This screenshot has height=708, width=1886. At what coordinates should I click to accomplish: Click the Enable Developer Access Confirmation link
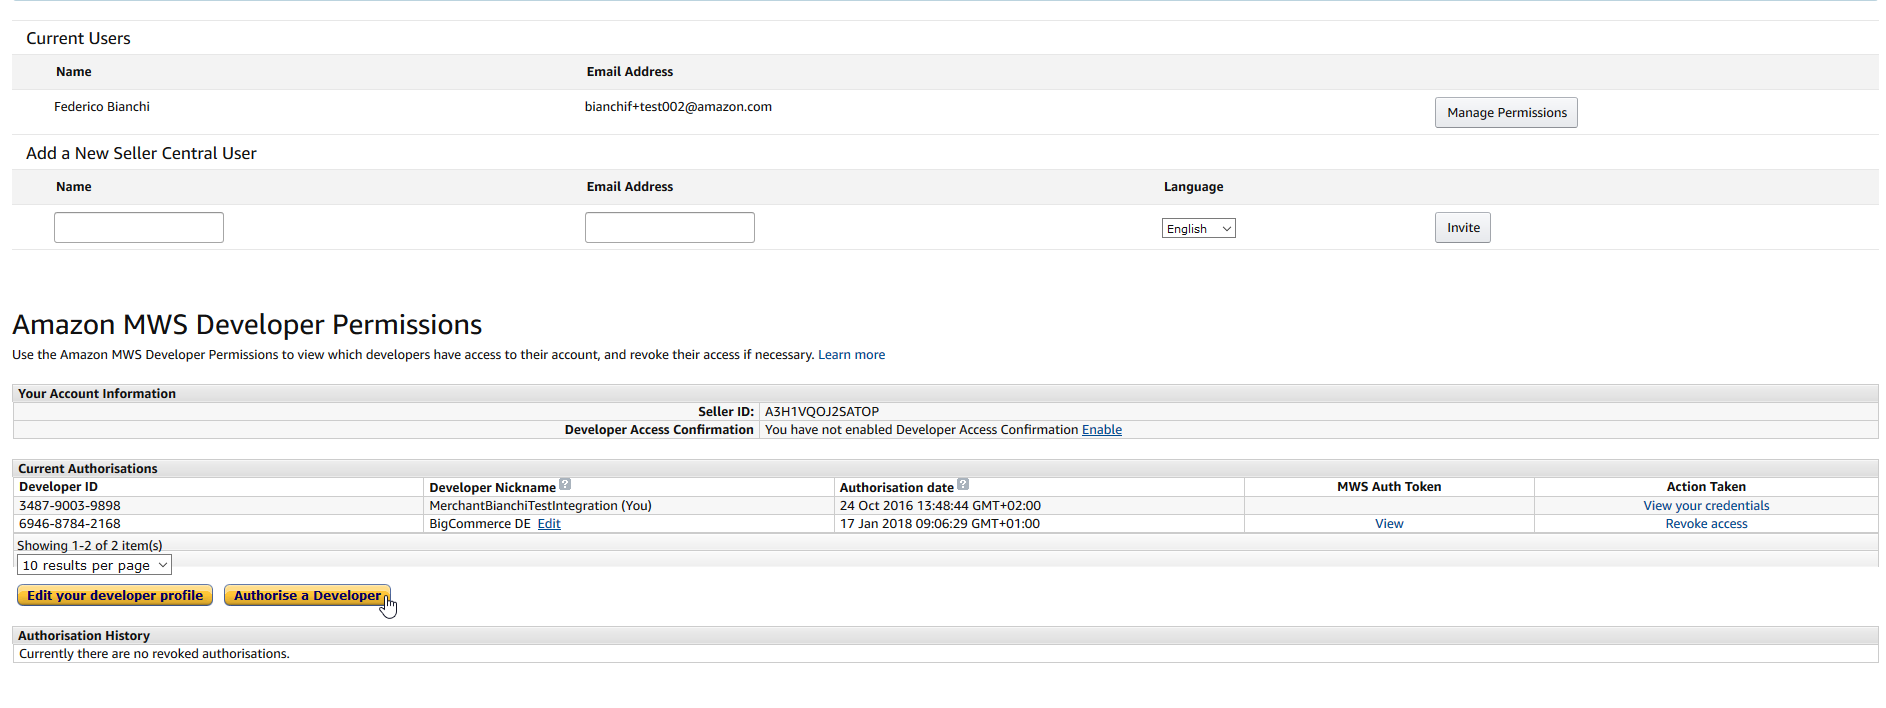(x=1102, y=430)
